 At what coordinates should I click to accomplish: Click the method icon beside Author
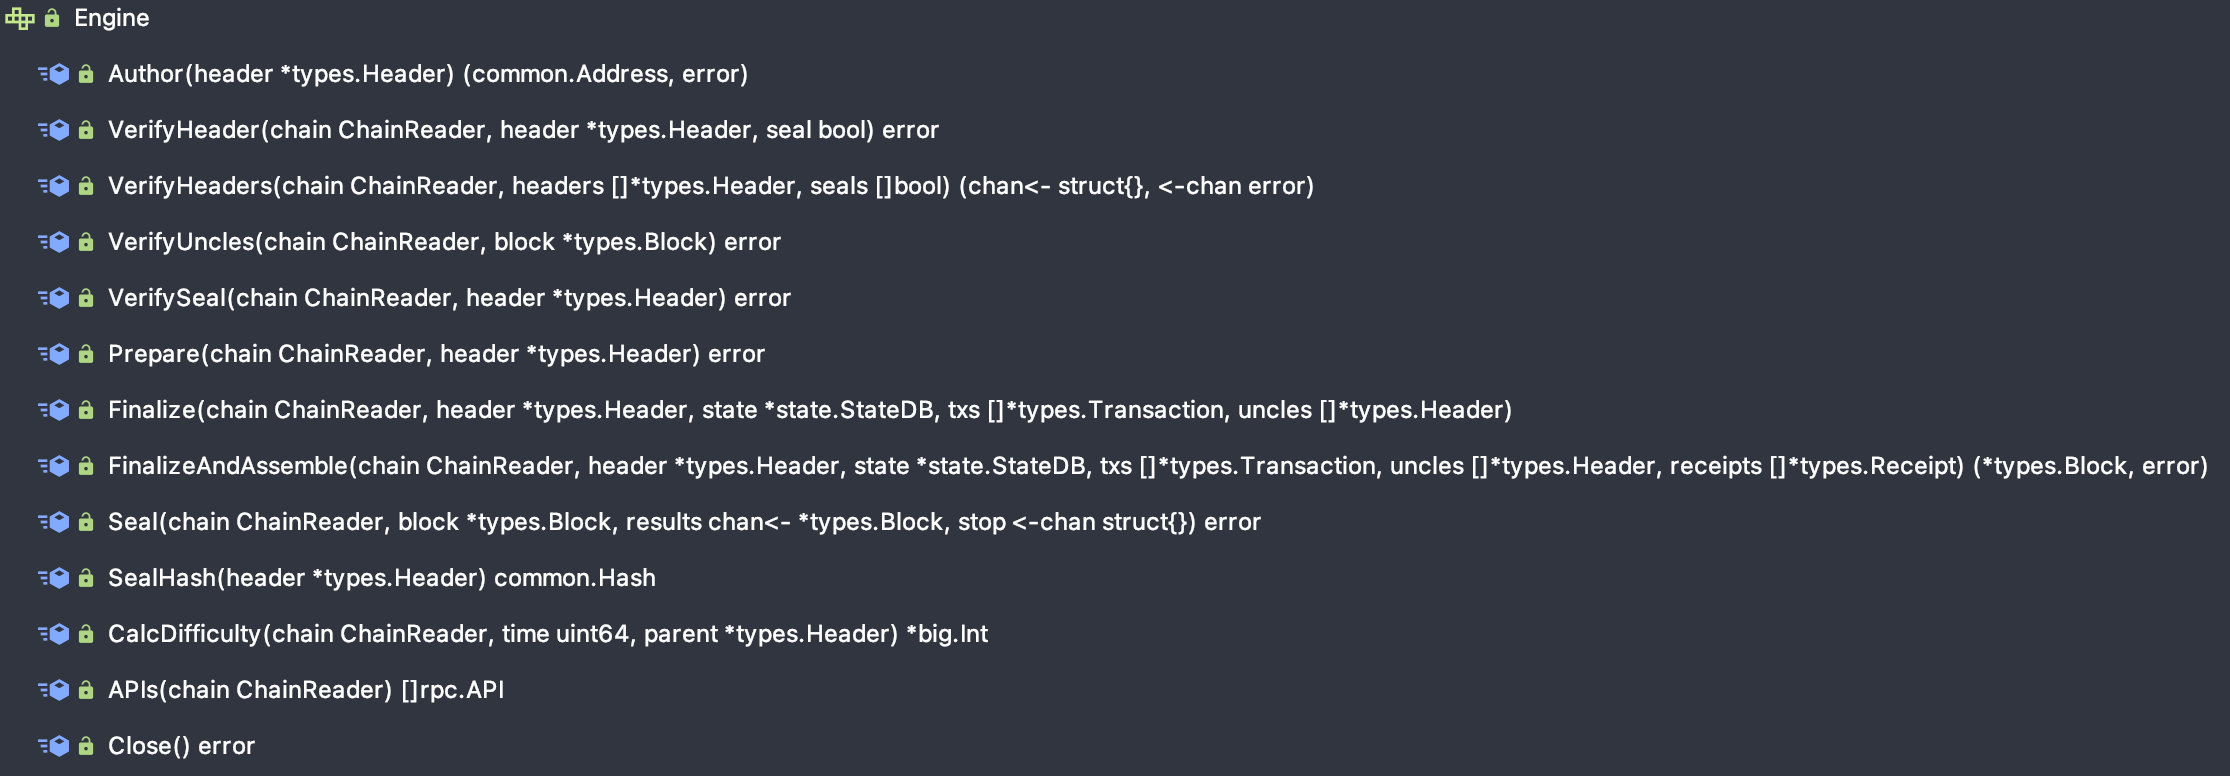coord(54,74)
